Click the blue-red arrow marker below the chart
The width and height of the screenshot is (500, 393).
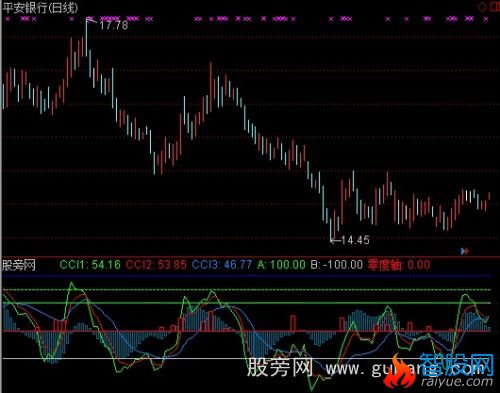pos(465,251)
